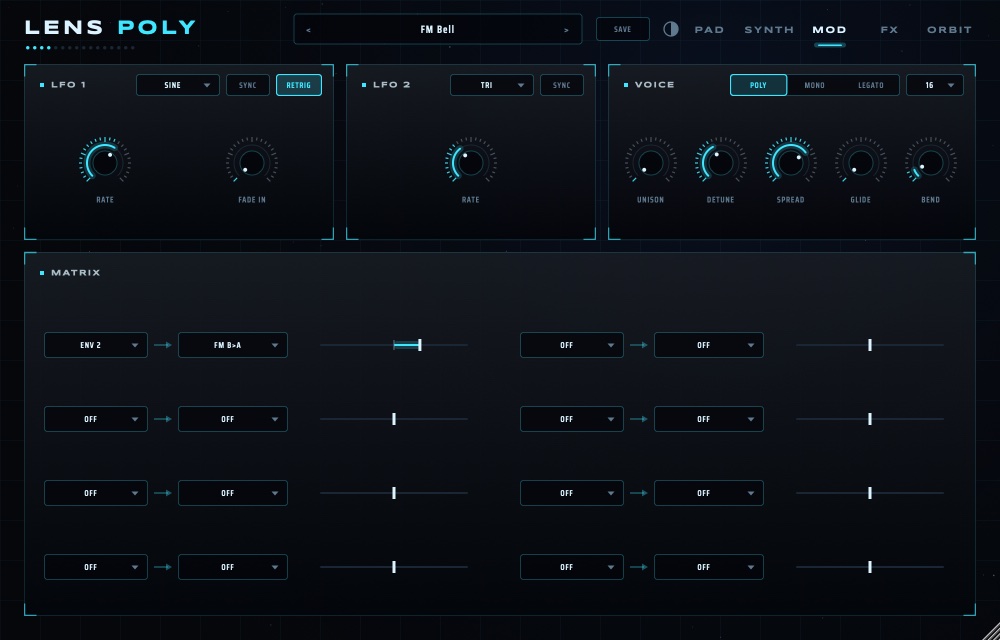Click the Glide knob

coord(860,162)
